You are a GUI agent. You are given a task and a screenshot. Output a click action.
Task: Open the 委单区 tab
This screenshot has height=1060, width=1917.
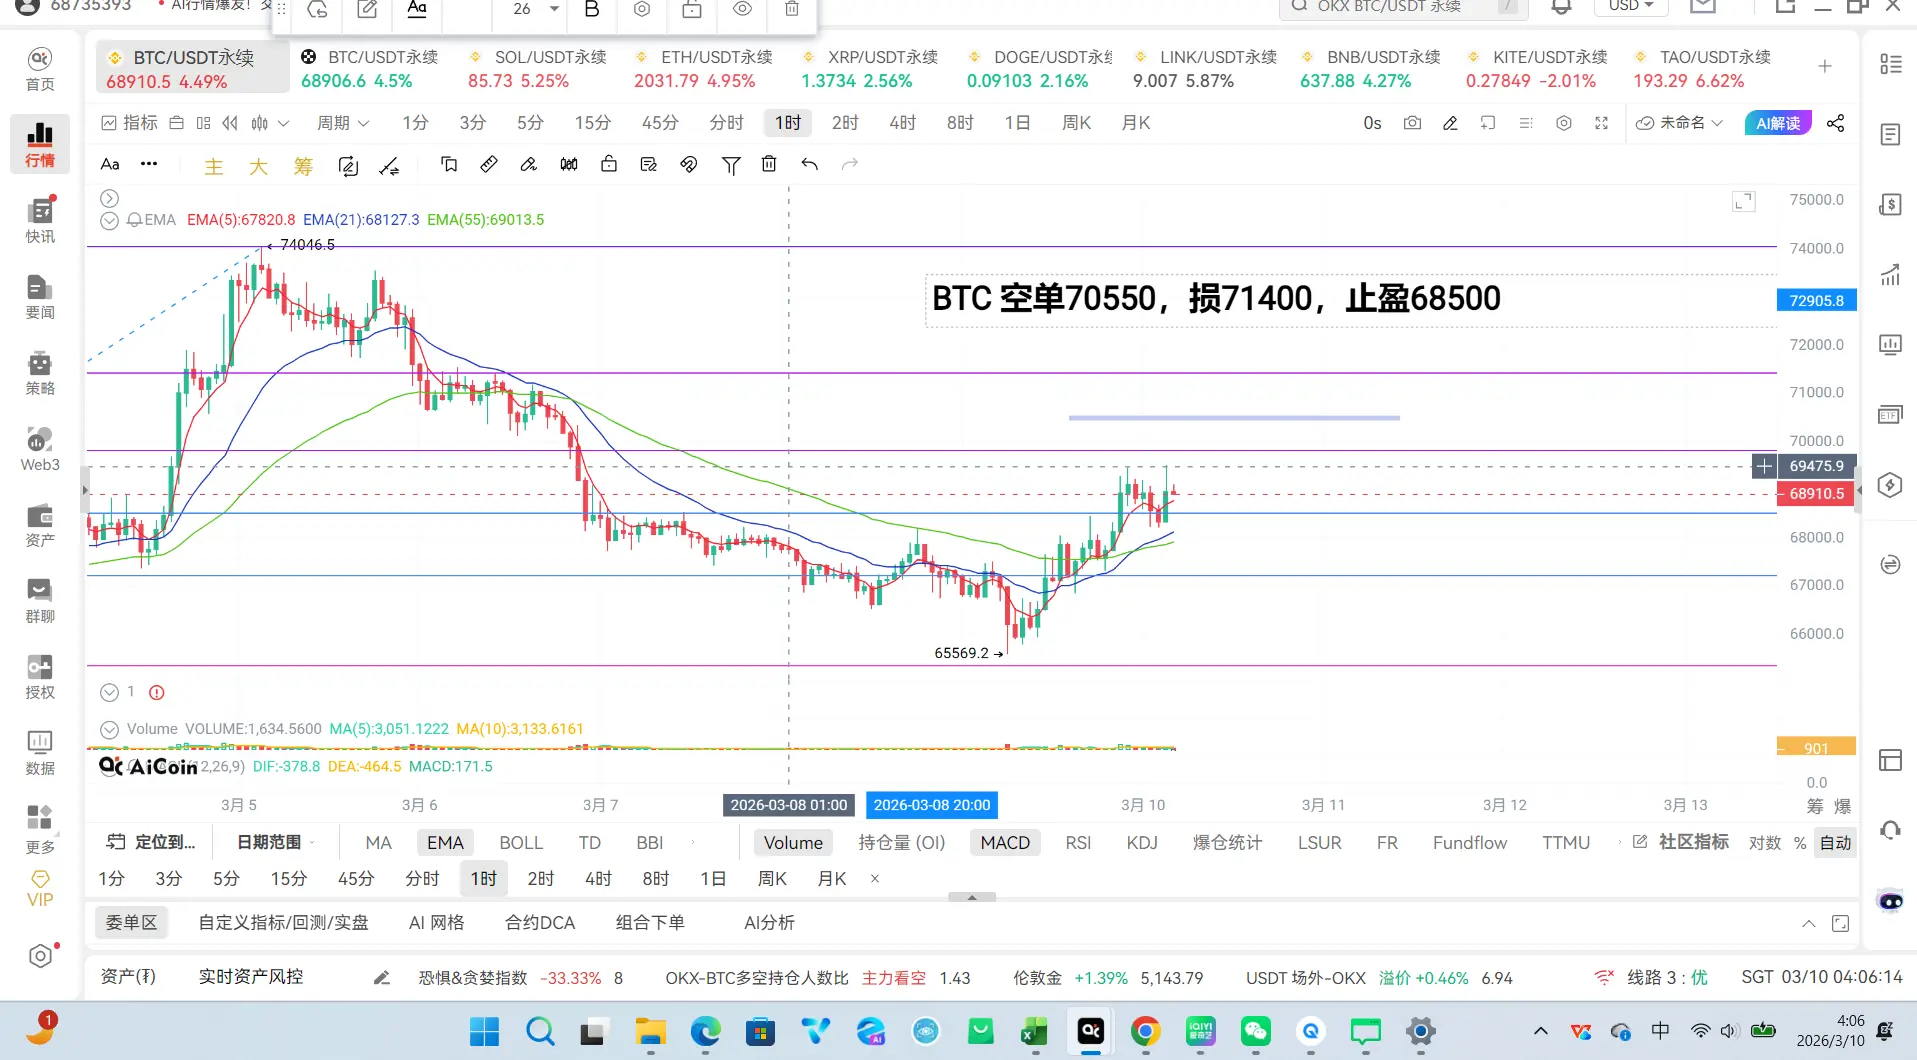click(132, 923)
